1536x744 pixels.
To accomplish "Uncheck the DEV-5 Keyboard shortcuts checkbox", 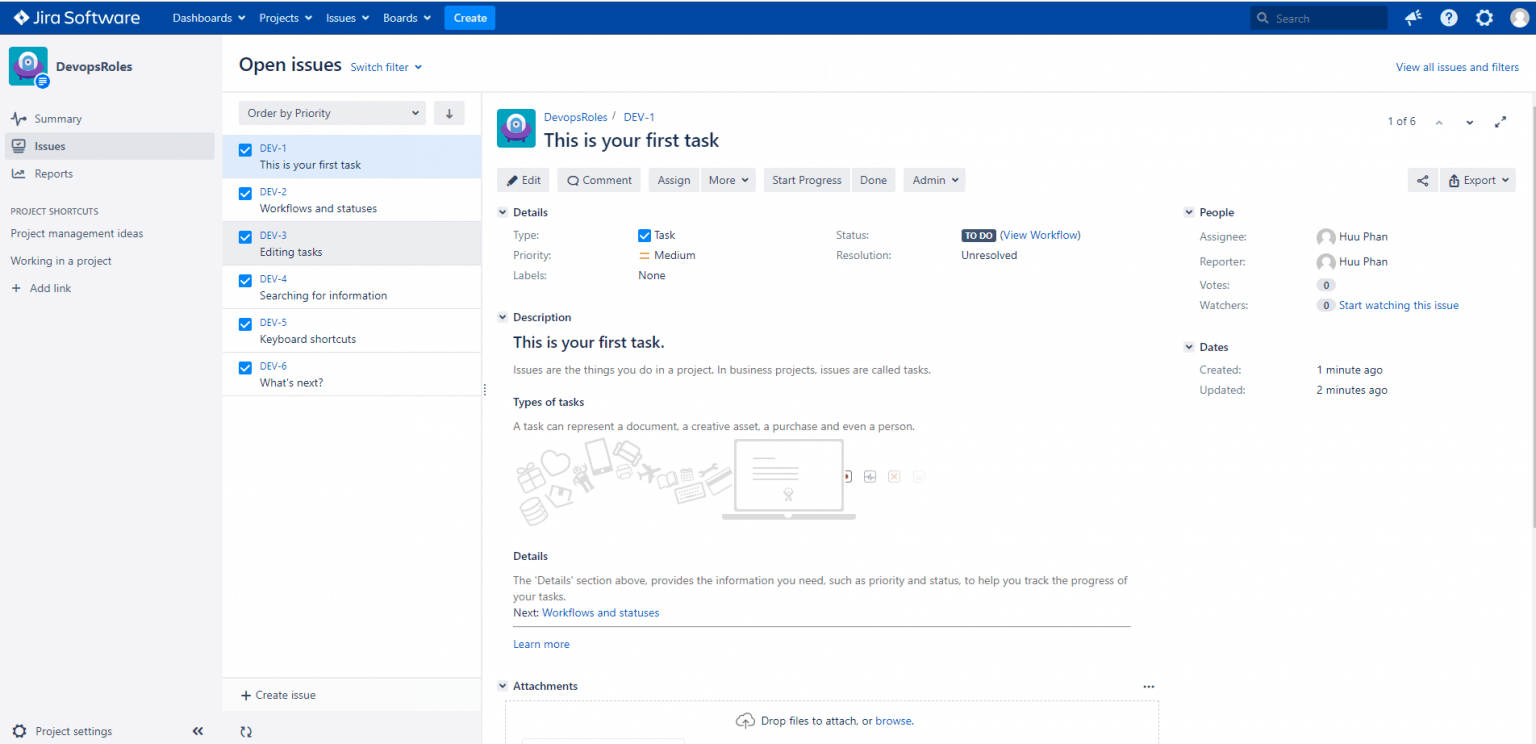I will (245, 324).
